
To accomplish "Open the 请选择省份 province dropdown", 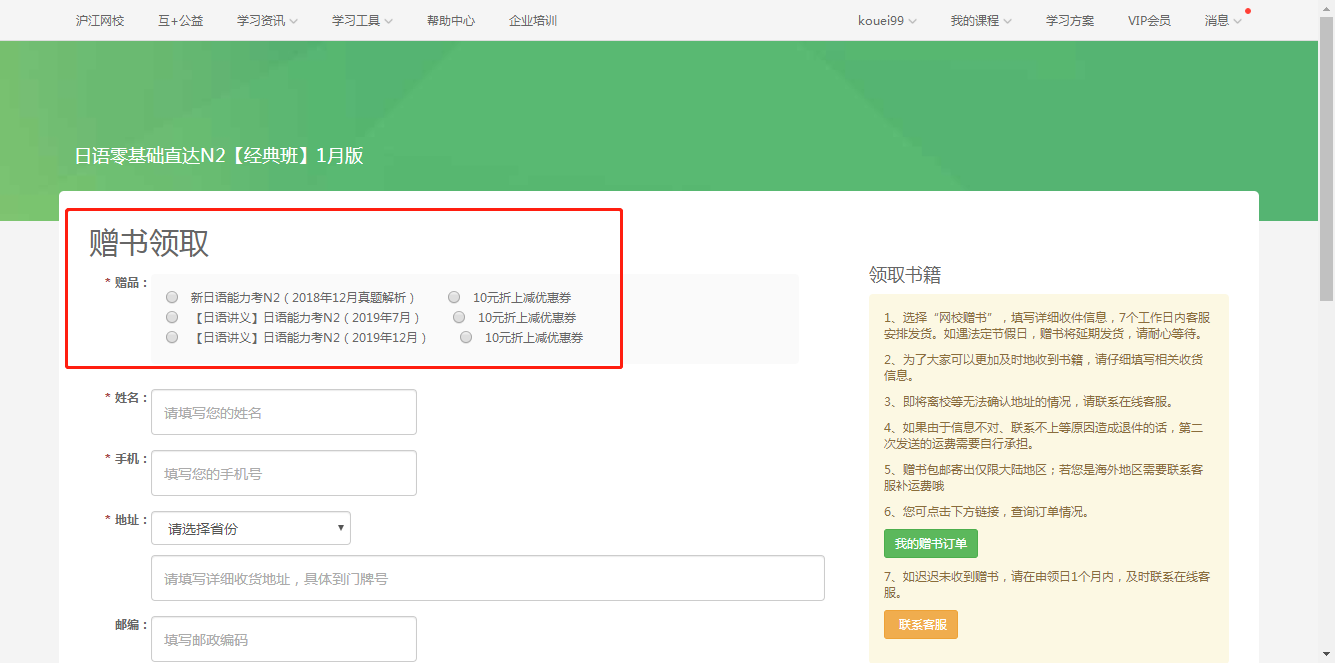I will coord(251,528).
